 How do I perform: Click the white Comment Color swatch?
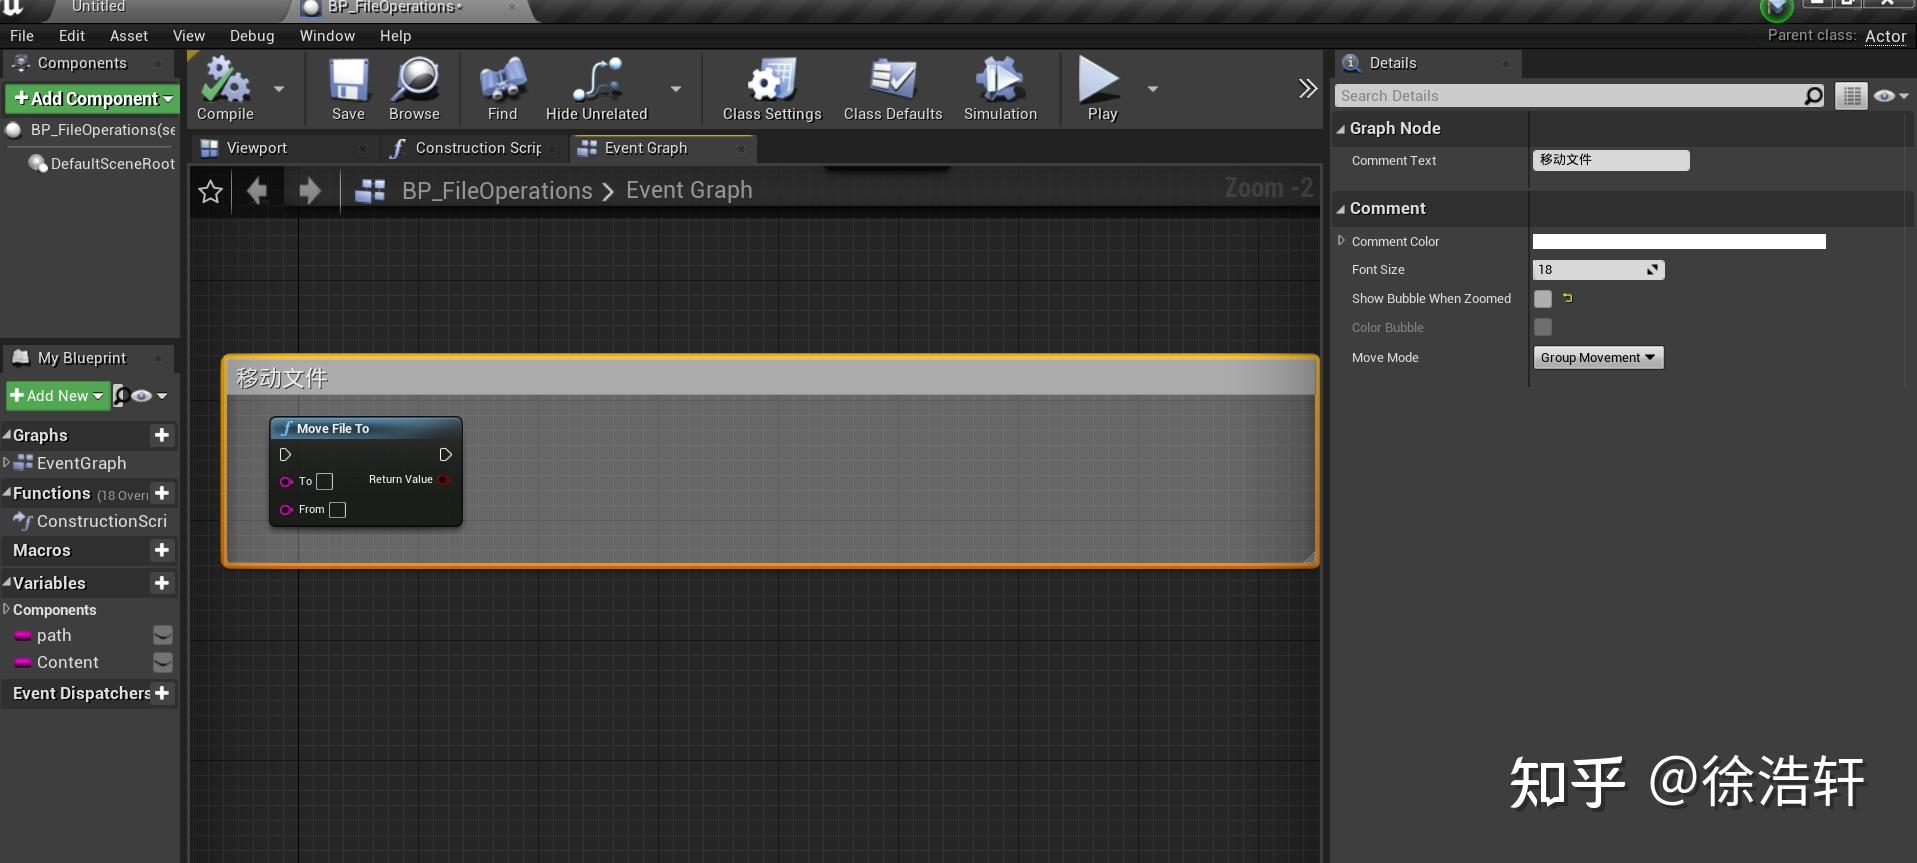[x=1679, y=242]
